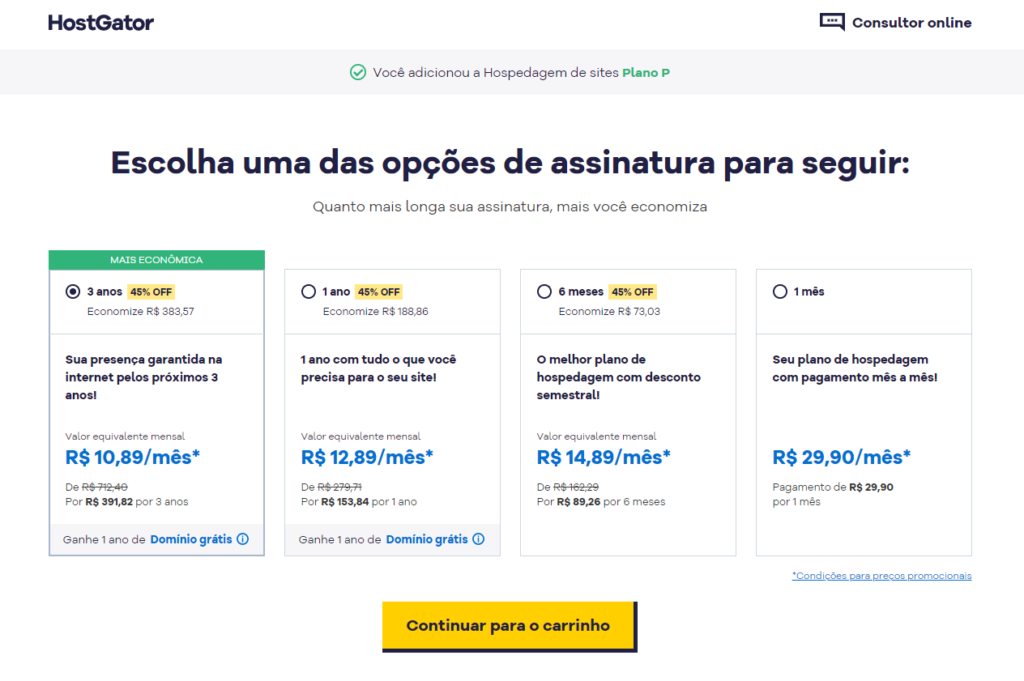
Task: Open Consultor online chat link
Action: pyautogui.click(x=911, y=23)
